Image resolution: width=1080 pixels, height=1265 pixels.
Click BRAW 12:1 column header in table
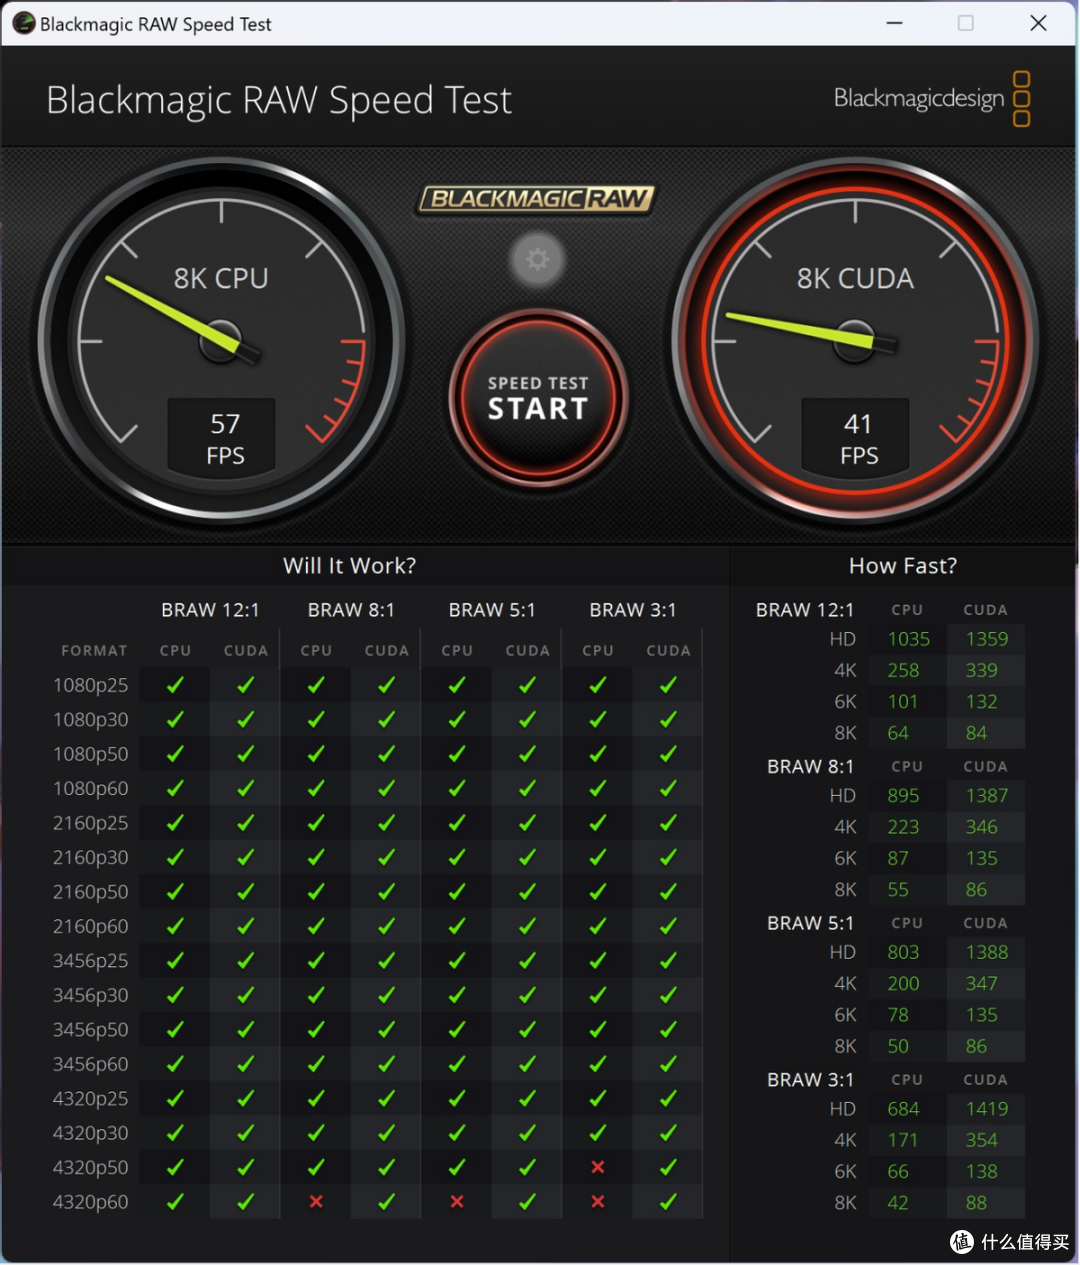point(210,610)
